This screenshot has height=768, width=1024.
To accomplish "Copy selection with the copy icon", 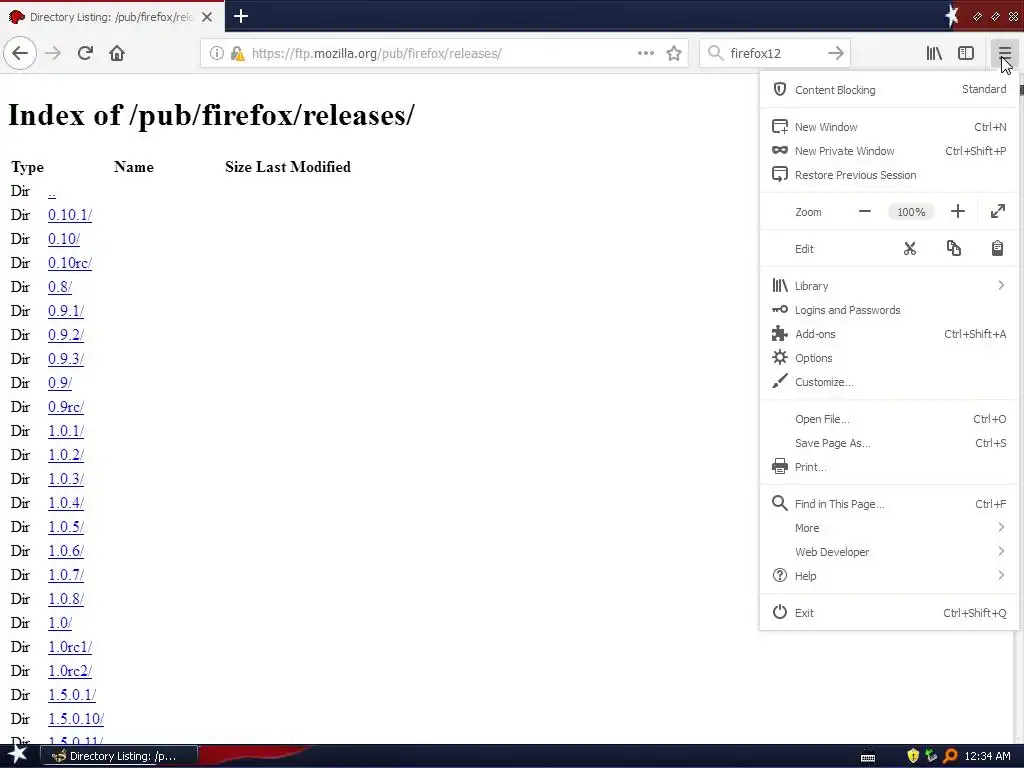I will click(953, 249).
